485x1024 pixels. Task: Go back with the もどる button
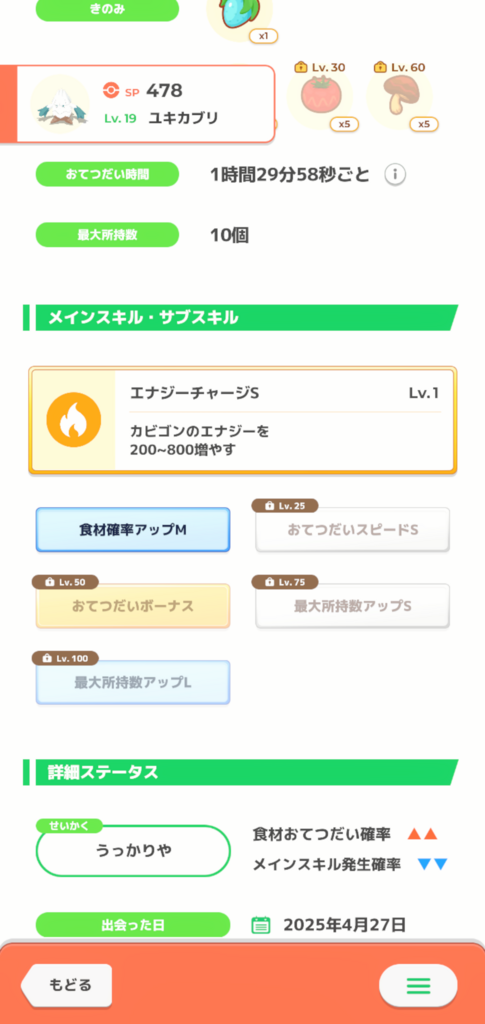tap(67, 985)
